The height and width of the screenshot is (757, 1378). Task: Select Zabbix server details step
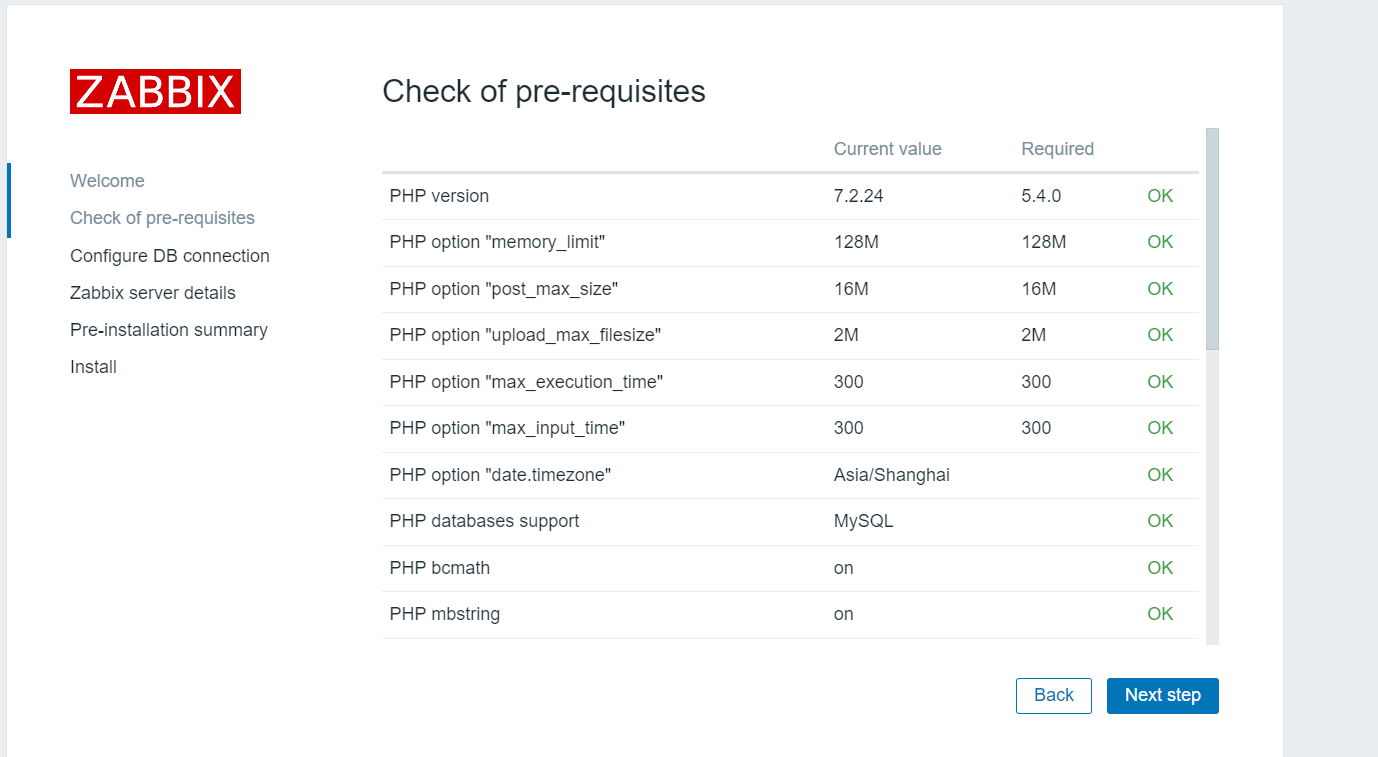pos(153,293)
